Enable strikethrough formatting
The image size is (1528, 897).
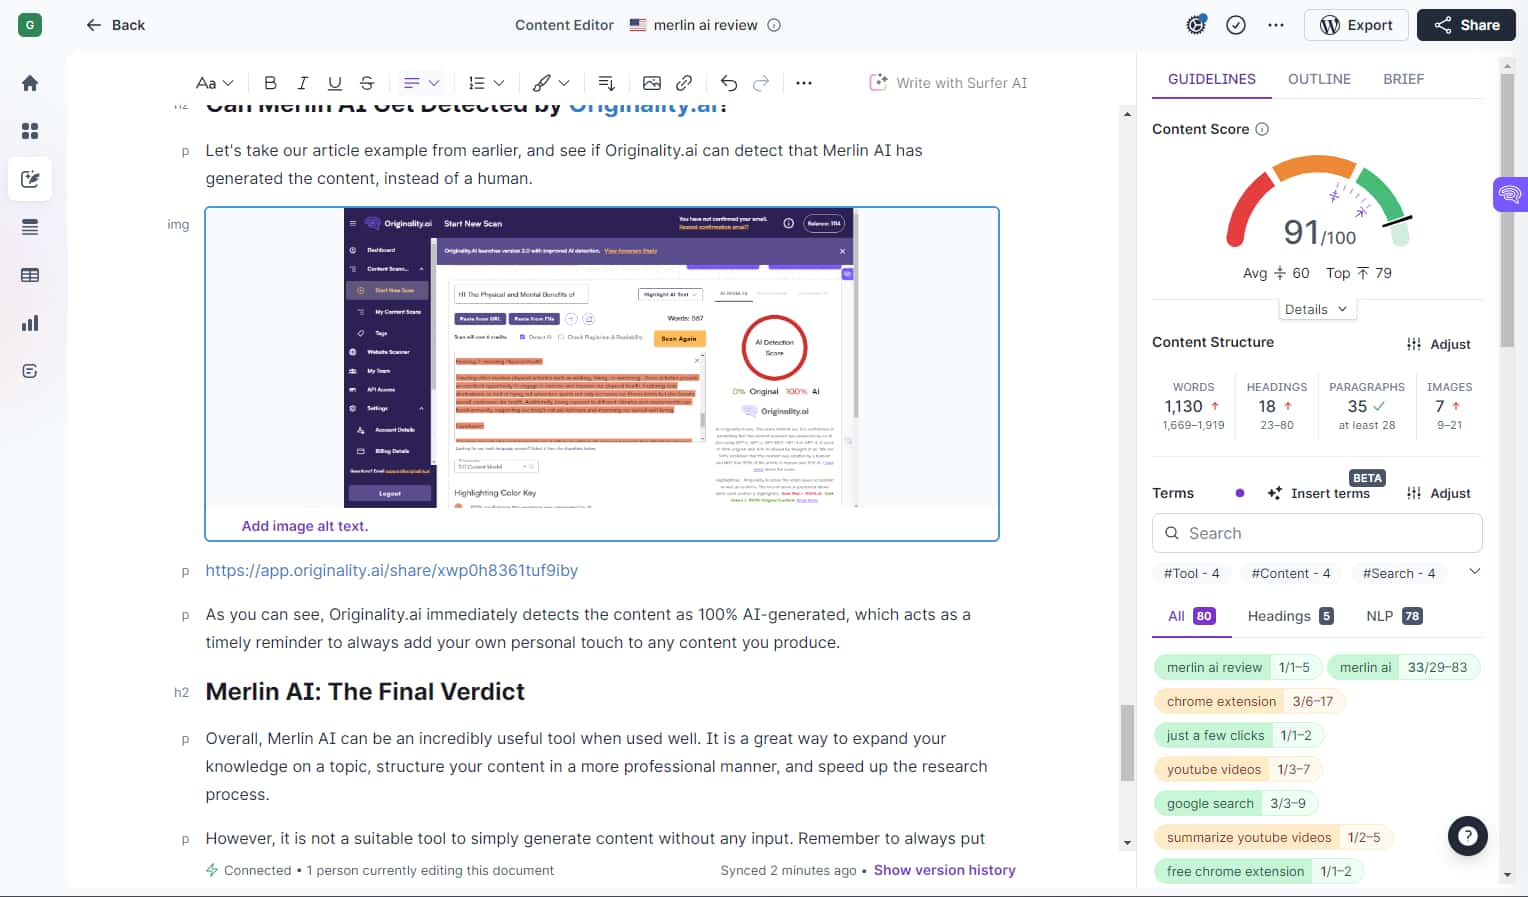pos(367,83)
